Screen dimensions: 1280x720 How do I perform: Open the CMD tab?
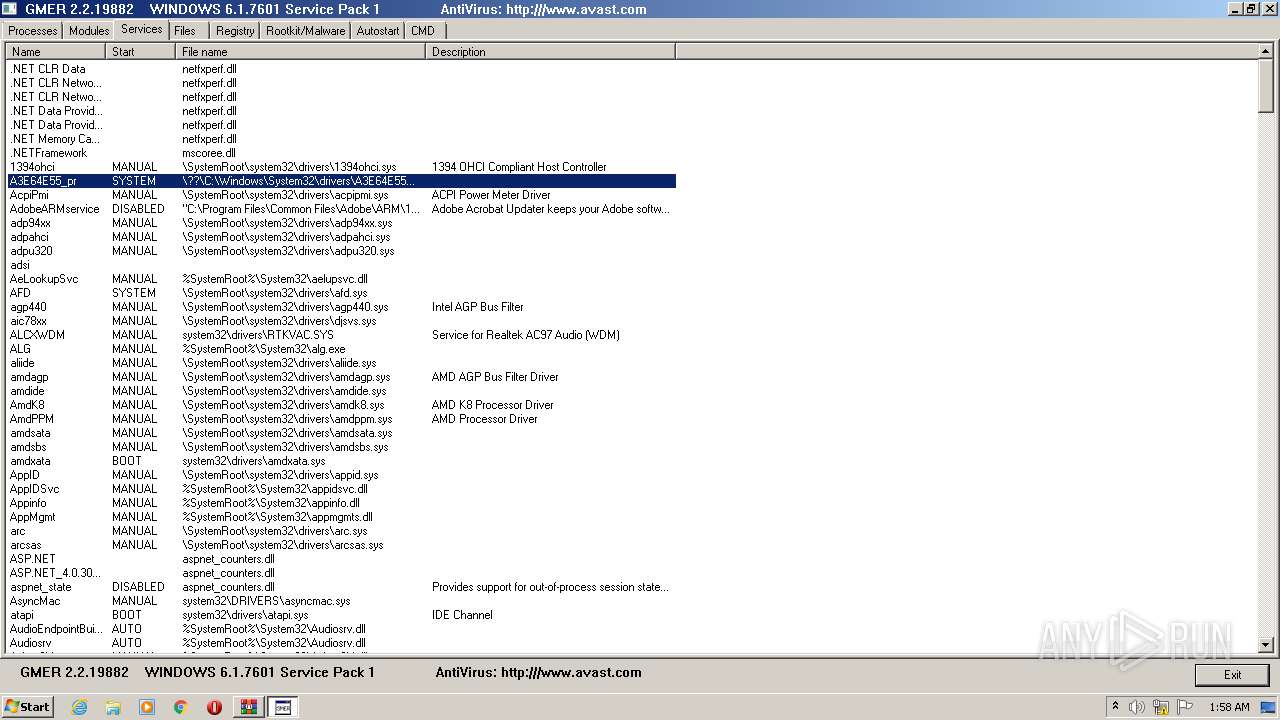point(423,31)
